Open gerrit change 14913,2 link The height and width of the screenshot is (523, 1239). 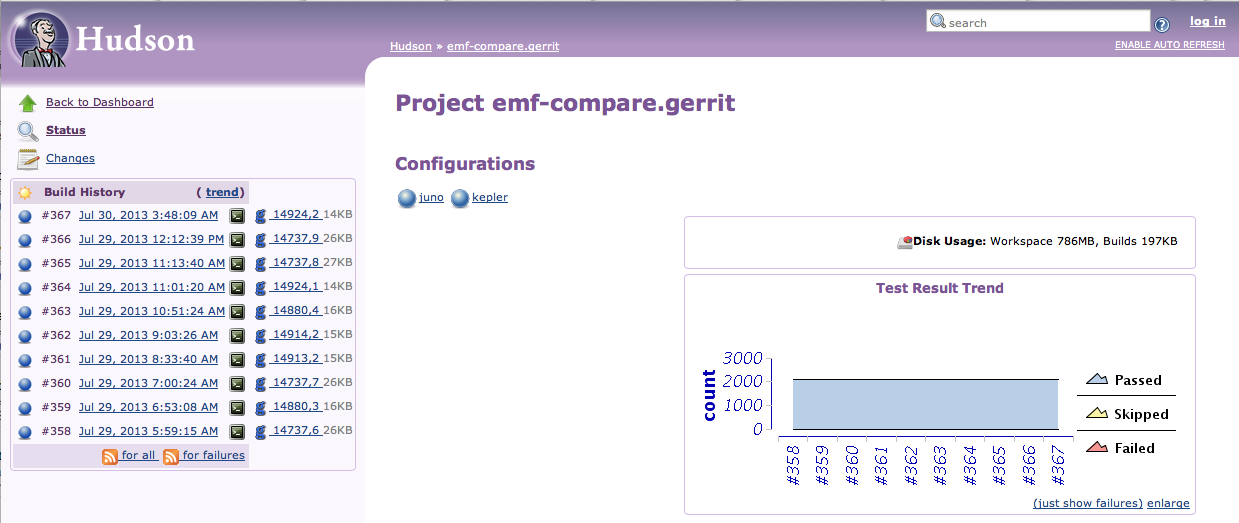coord(296,359)
